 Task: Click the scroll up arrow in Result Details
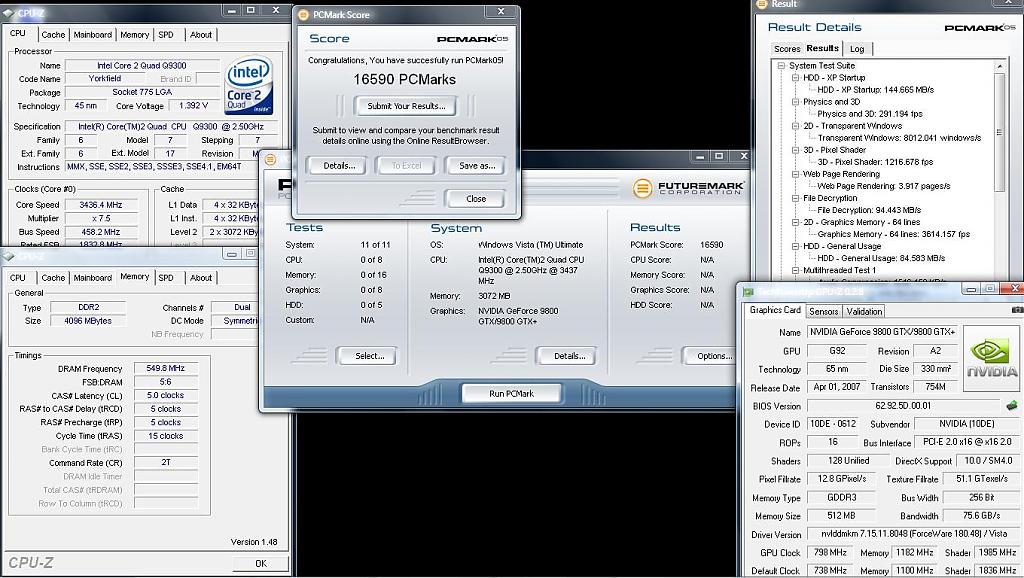999,66
